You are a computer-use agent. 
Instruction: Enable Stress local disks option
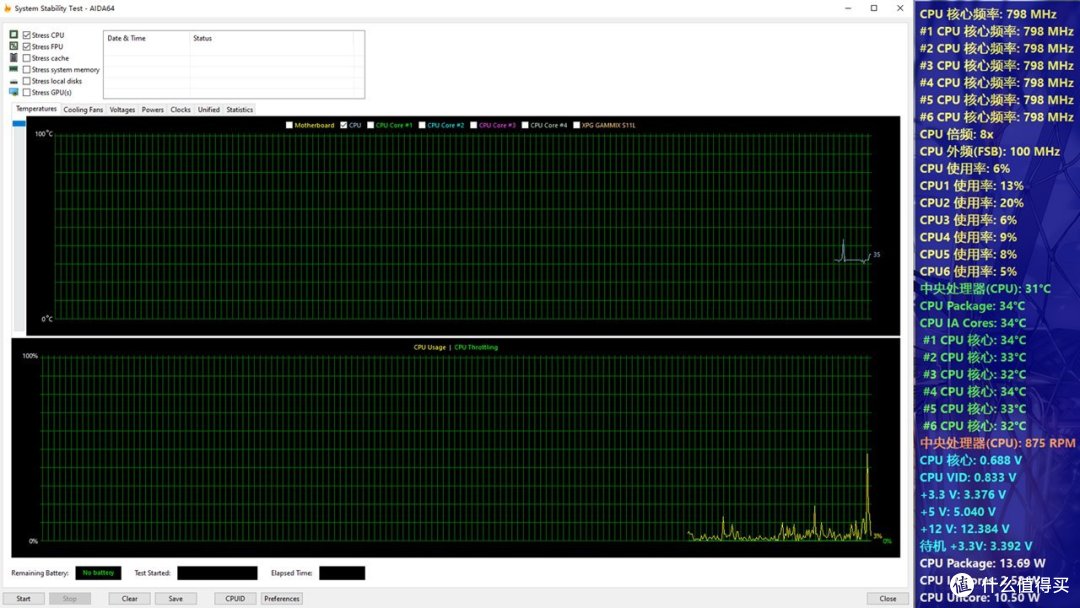pos(26,81)
